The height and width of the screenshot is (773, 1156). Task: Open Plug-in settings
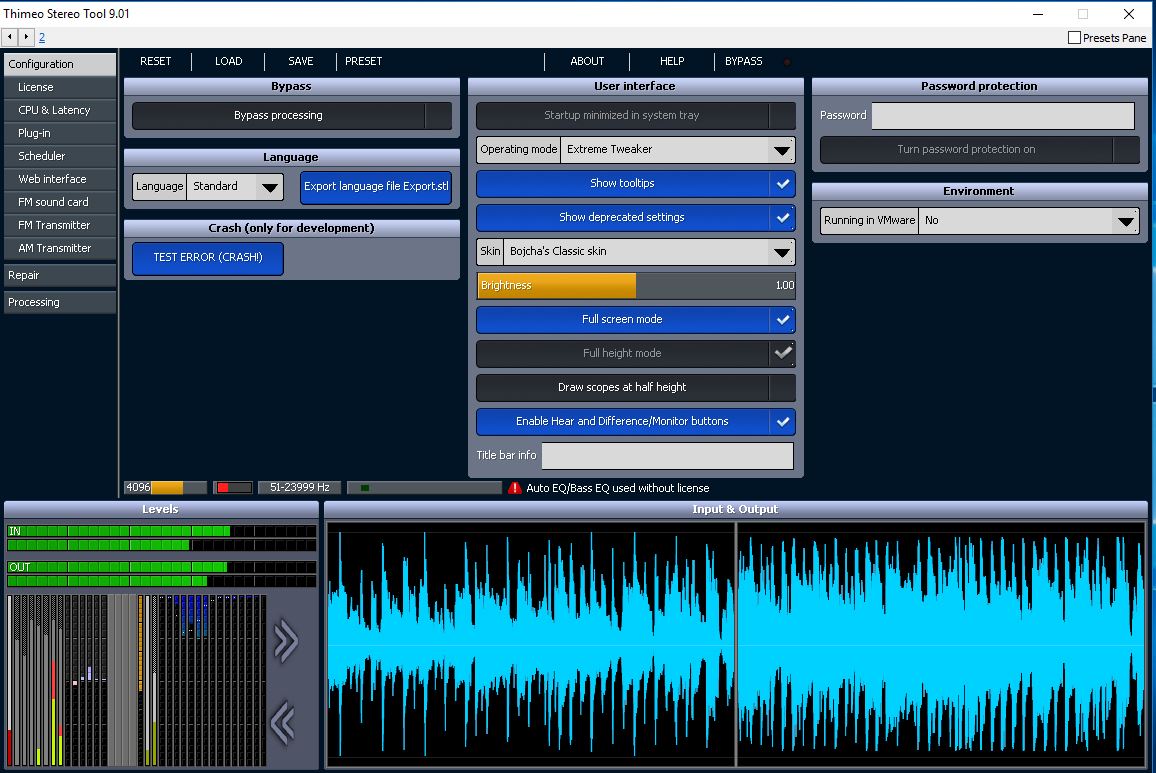60,133
